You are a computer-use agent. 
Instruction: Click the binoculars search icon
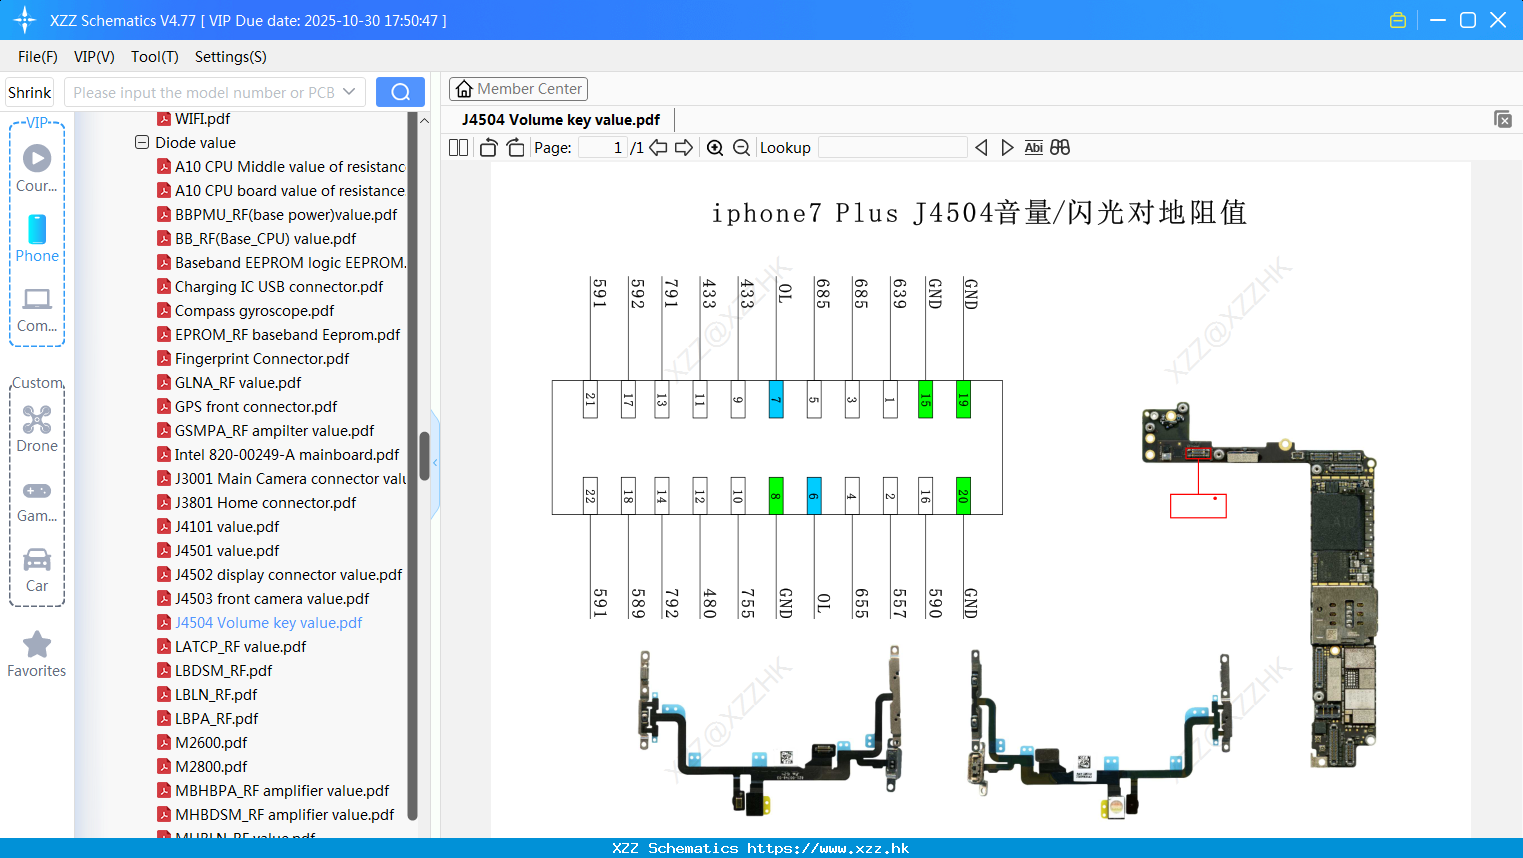point(1060,148)
